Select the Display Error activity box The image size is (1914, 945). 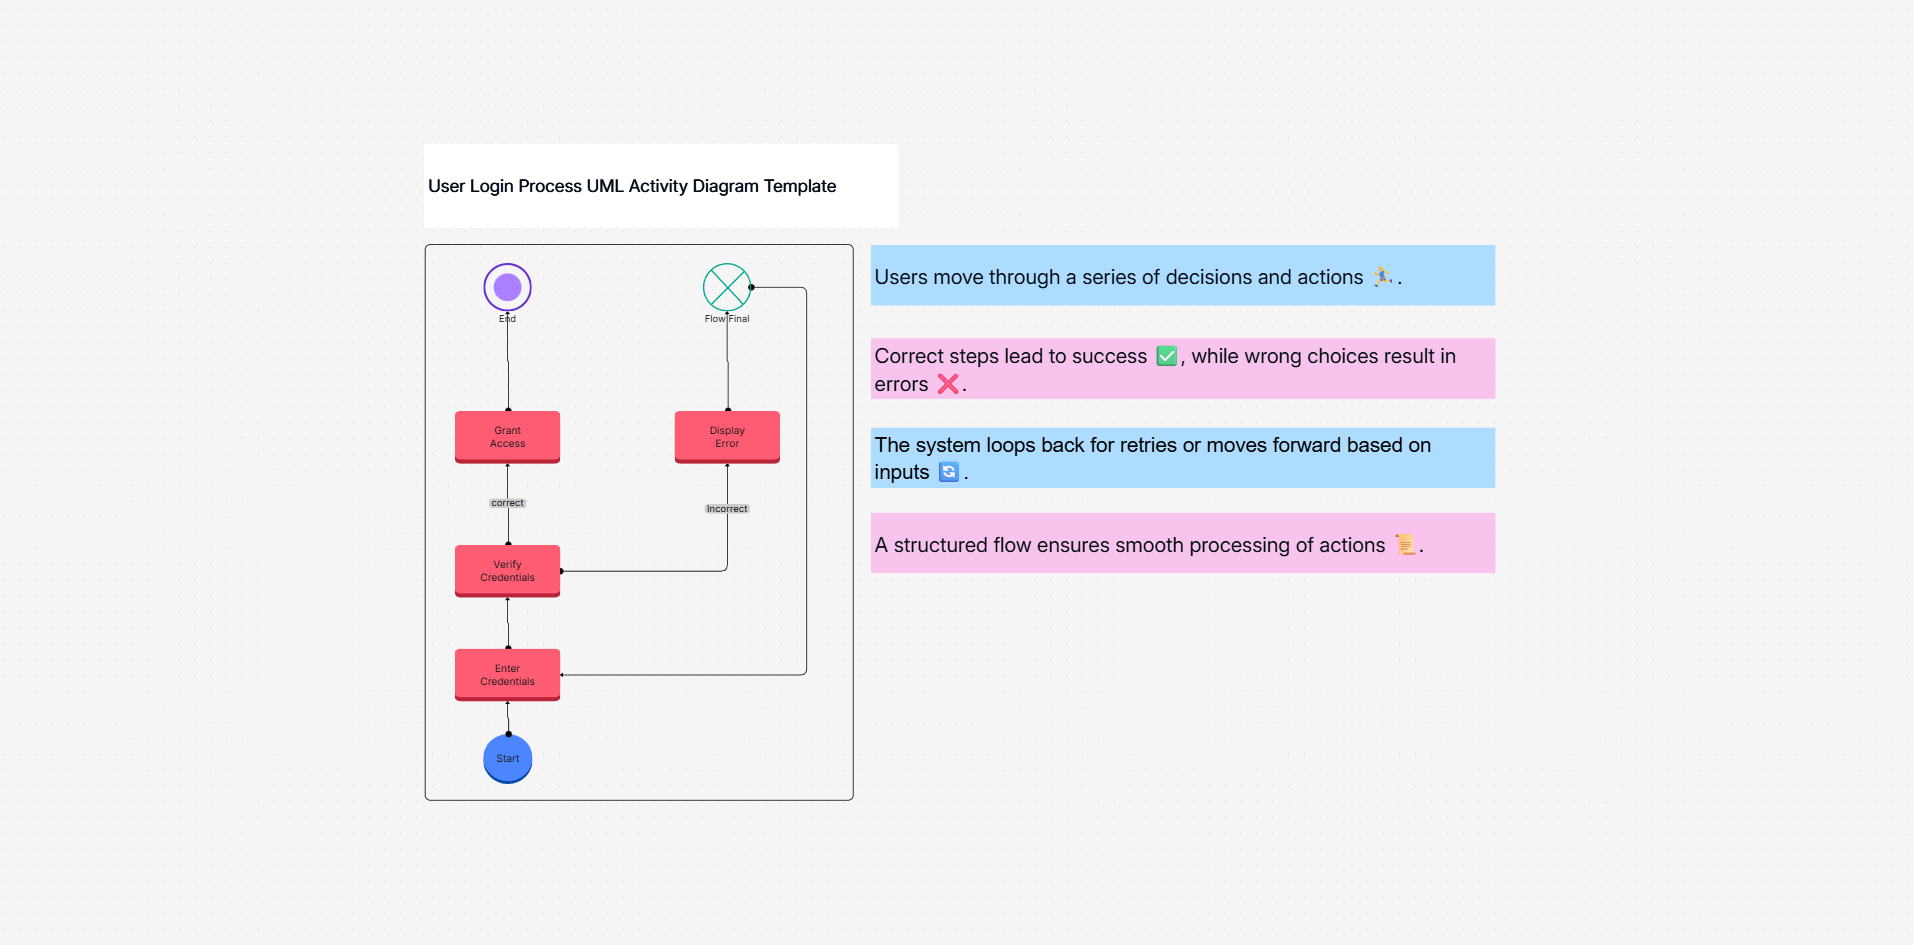727,437
